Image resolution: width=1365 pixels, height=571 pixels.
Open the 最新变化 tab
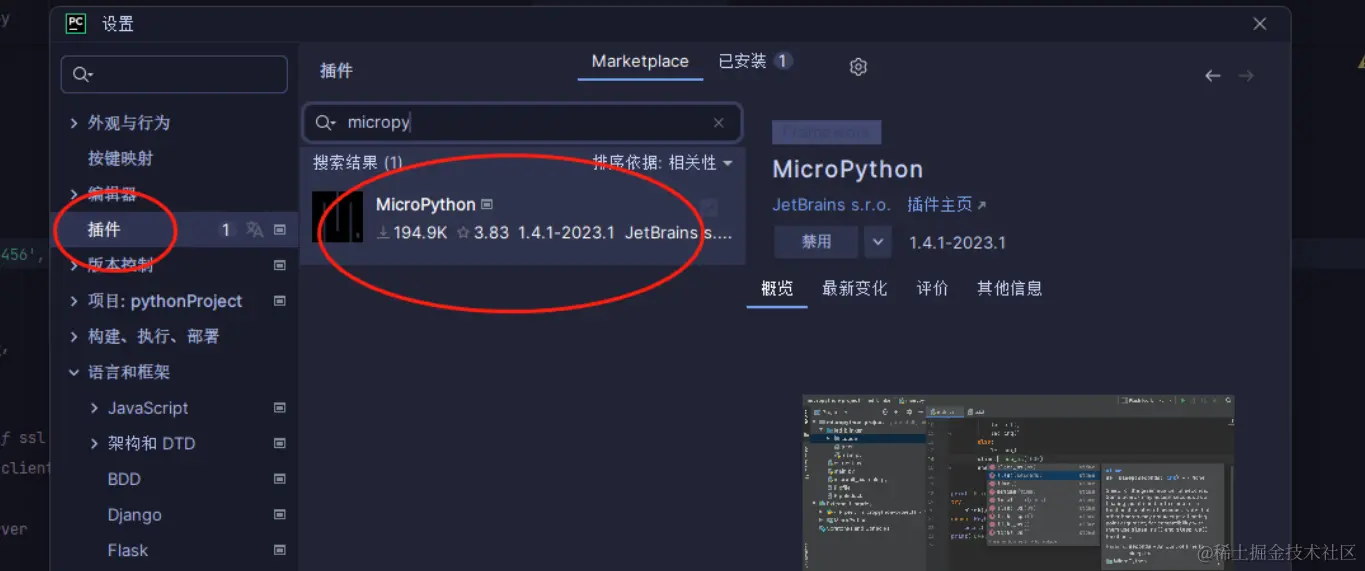tap(854, 288)
